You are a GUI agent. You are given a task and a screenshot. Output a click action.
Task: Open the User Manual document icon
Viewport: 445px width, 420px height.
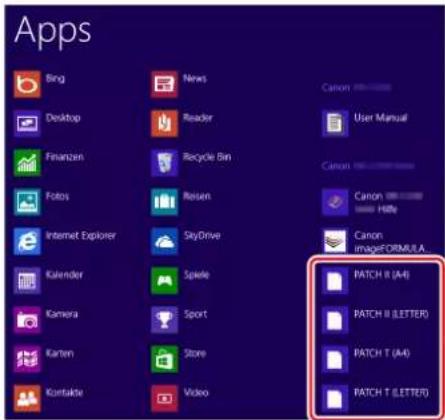pos(335,124)
